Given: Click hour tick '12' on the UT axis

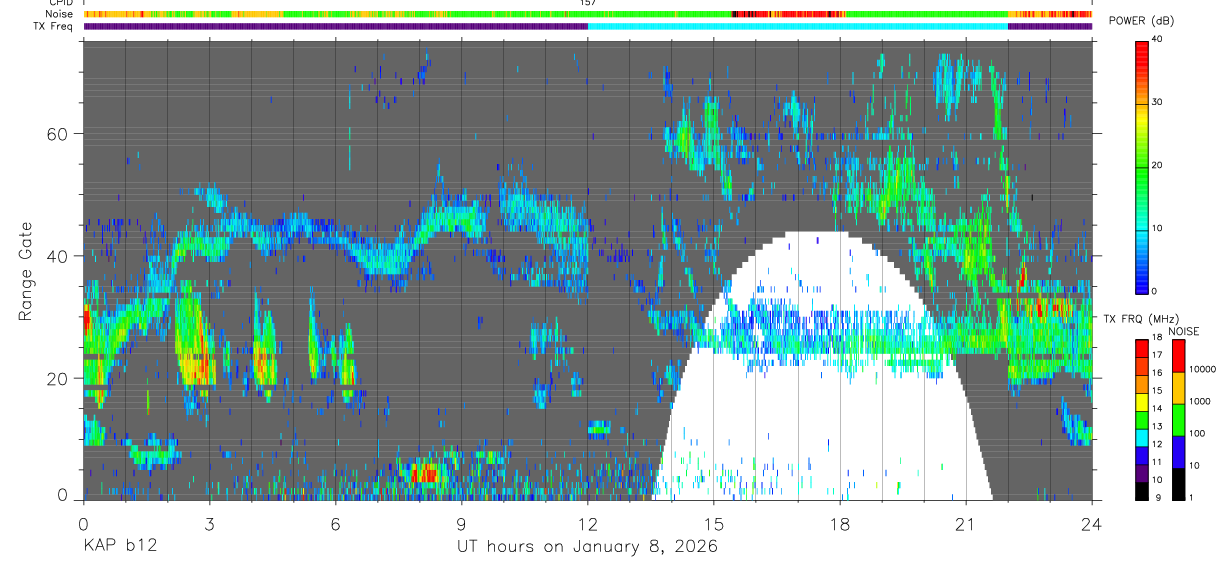Looking at the screenshot, I should tap(588, 523).
